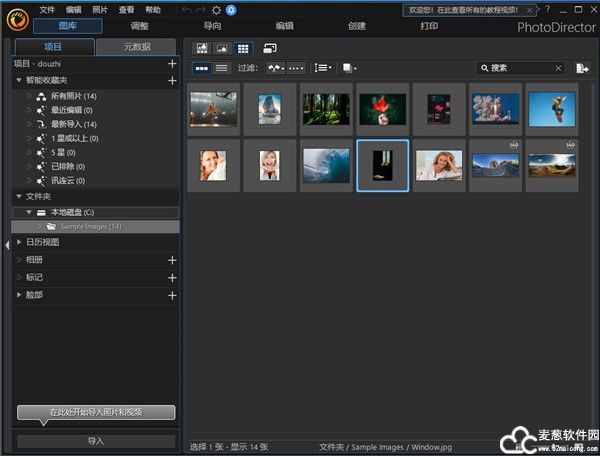Toggle thumbnail view layout button

[201, 68]
